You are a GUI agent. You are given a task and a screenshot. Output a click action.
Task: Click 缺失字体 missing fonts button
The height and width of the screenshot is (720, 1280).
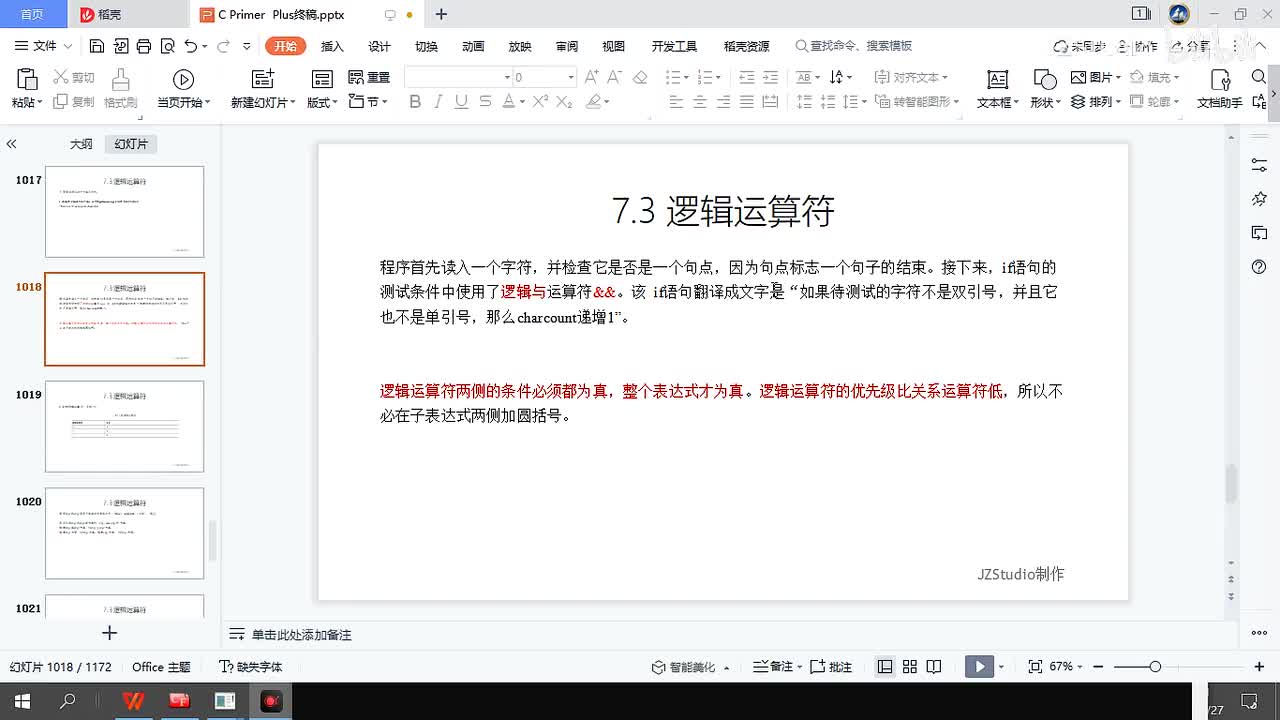[251, 666]
